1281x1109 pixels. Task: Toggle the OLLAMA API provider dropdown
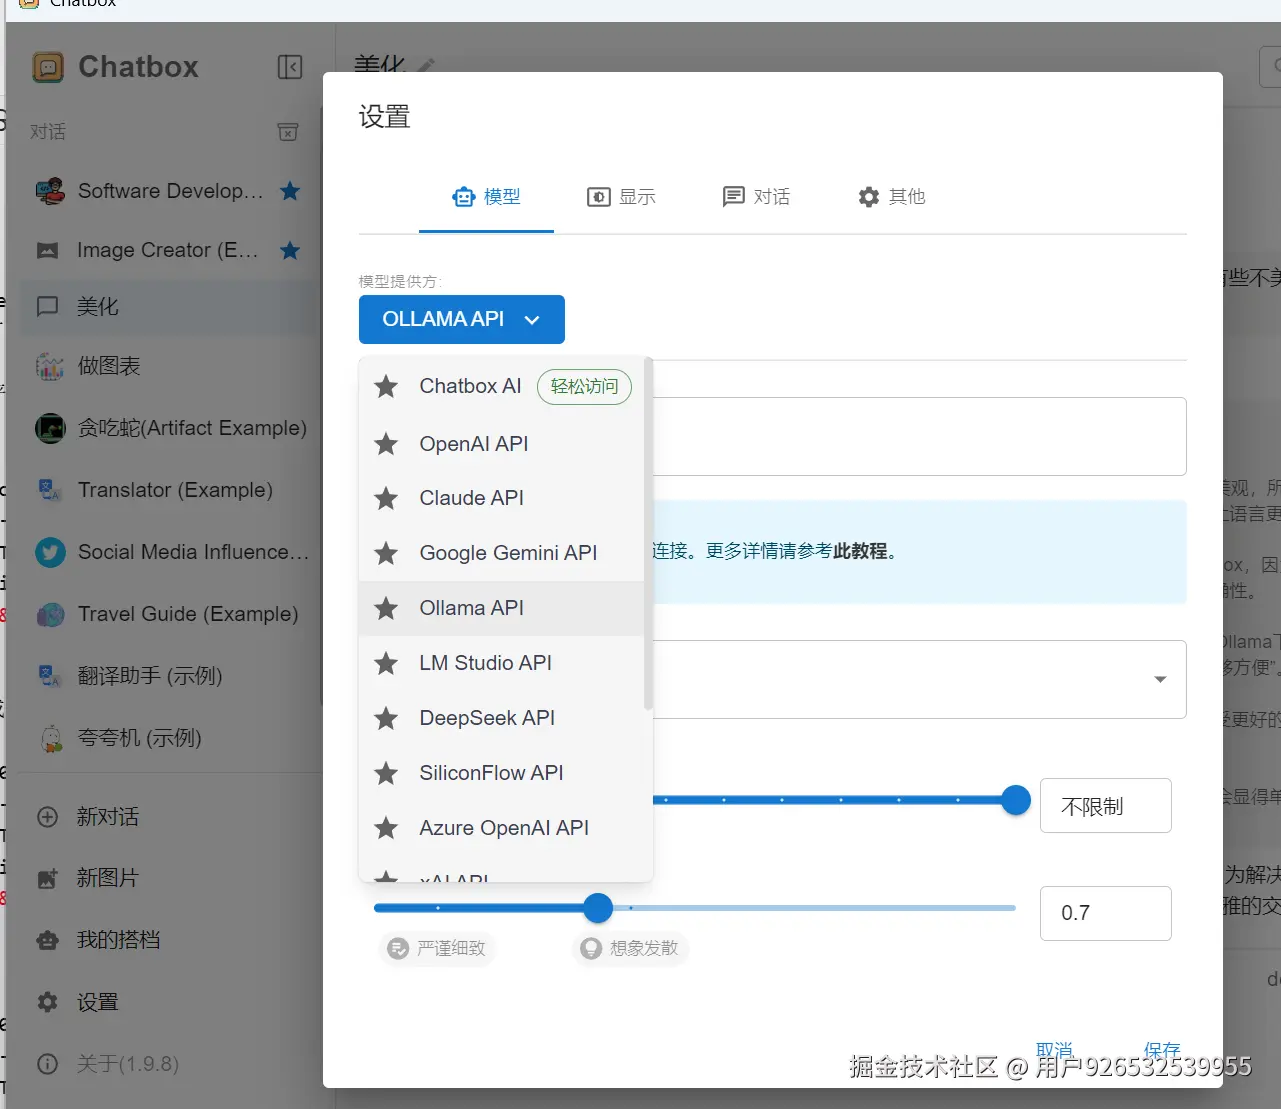[x=462, y=319]
